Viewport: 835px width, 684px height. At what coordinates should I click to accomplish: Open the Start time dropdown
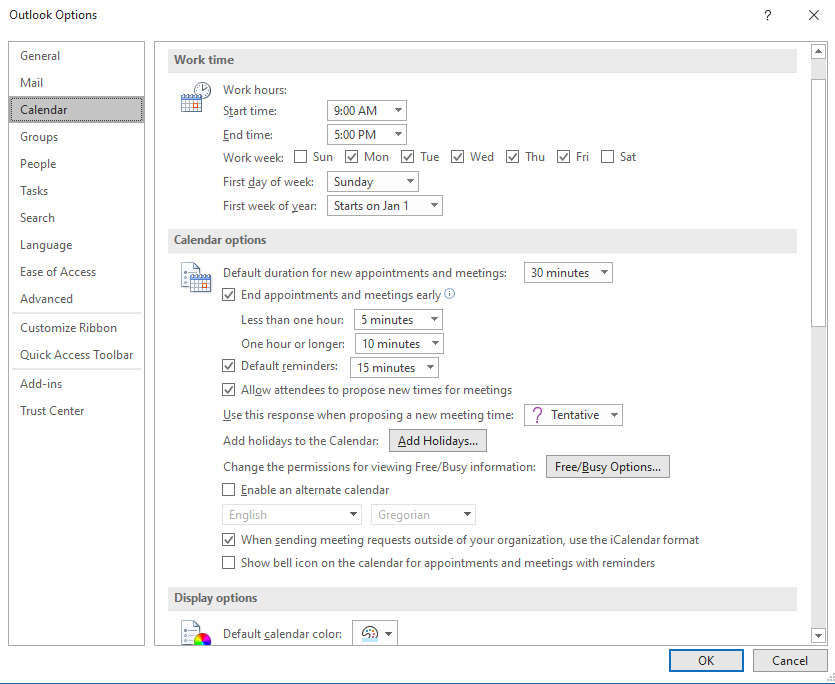coord(366,110)
